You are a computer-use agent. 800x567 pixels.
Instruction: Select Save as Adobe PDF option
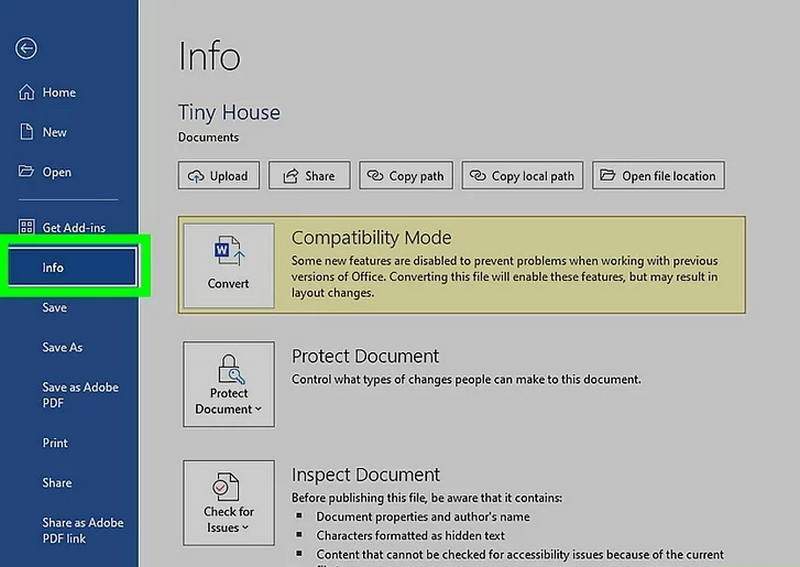tap(80, 395)
